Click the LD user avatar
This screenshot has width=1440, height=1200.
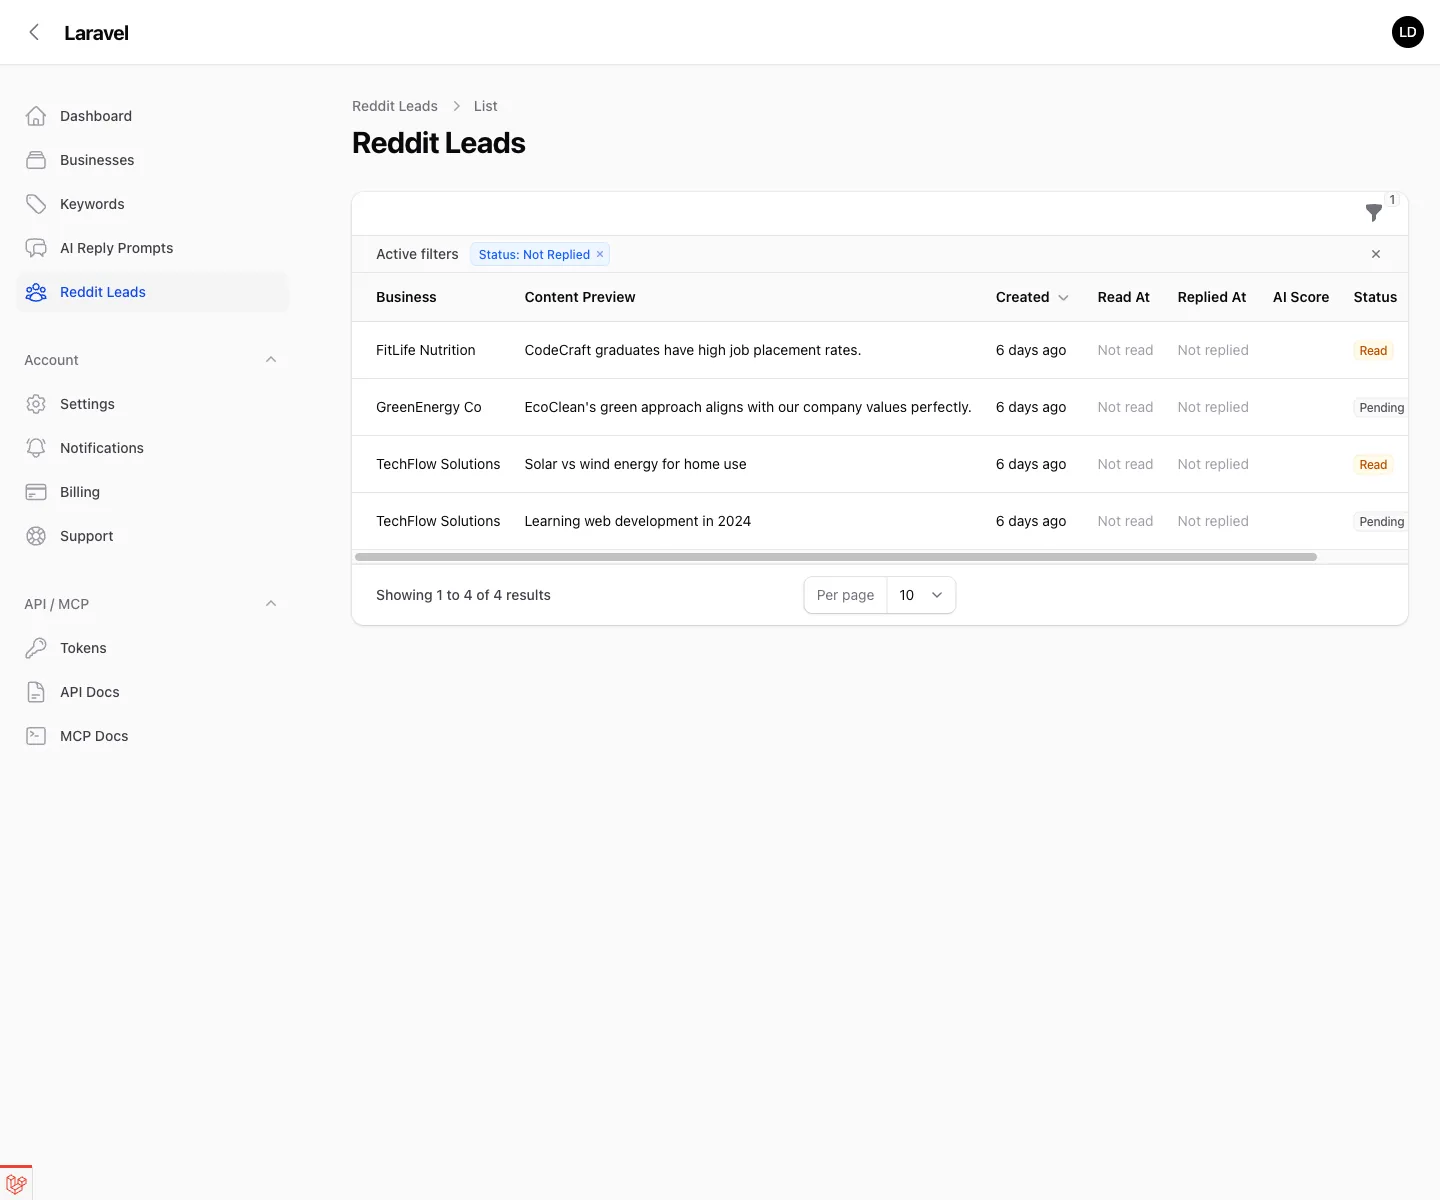(1407, 32)
